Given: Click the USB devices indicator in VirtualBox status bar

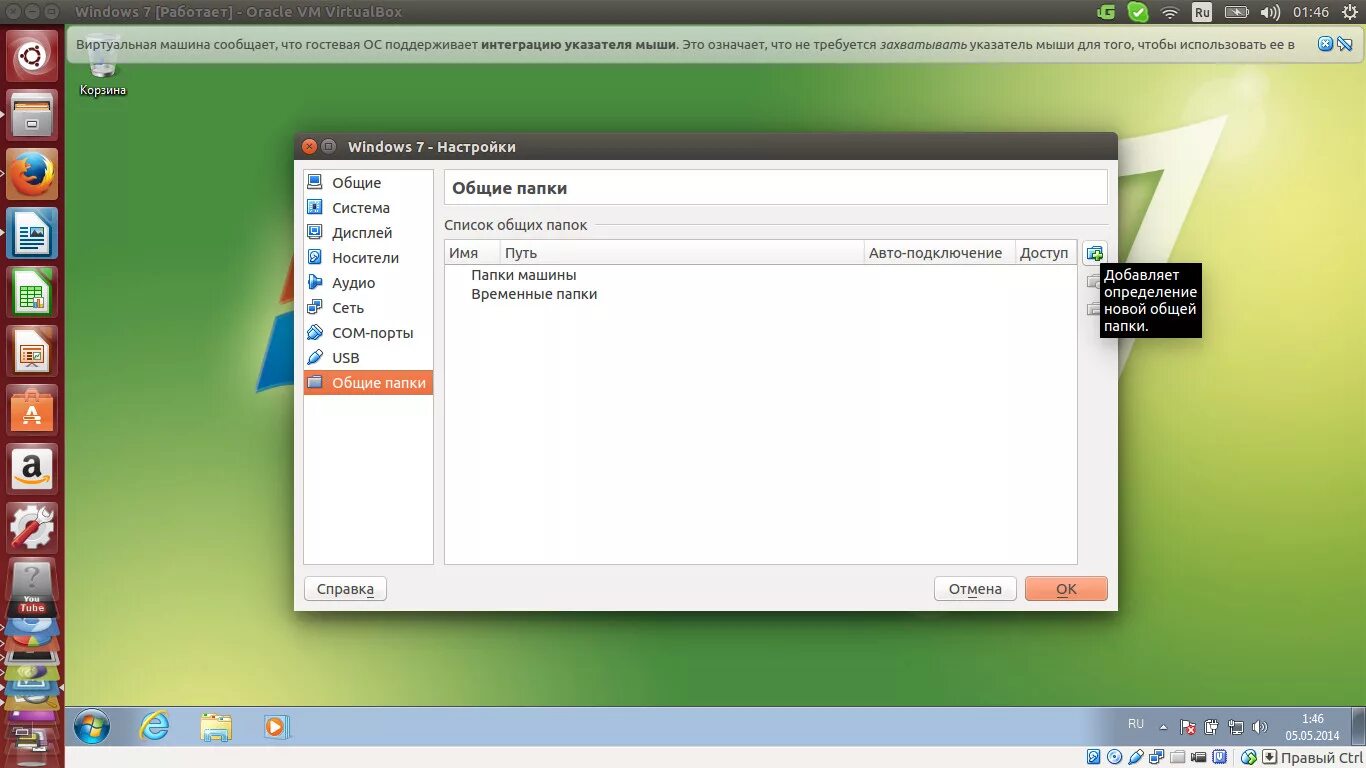Looking at the screenshot, I should pos(1135,757).
